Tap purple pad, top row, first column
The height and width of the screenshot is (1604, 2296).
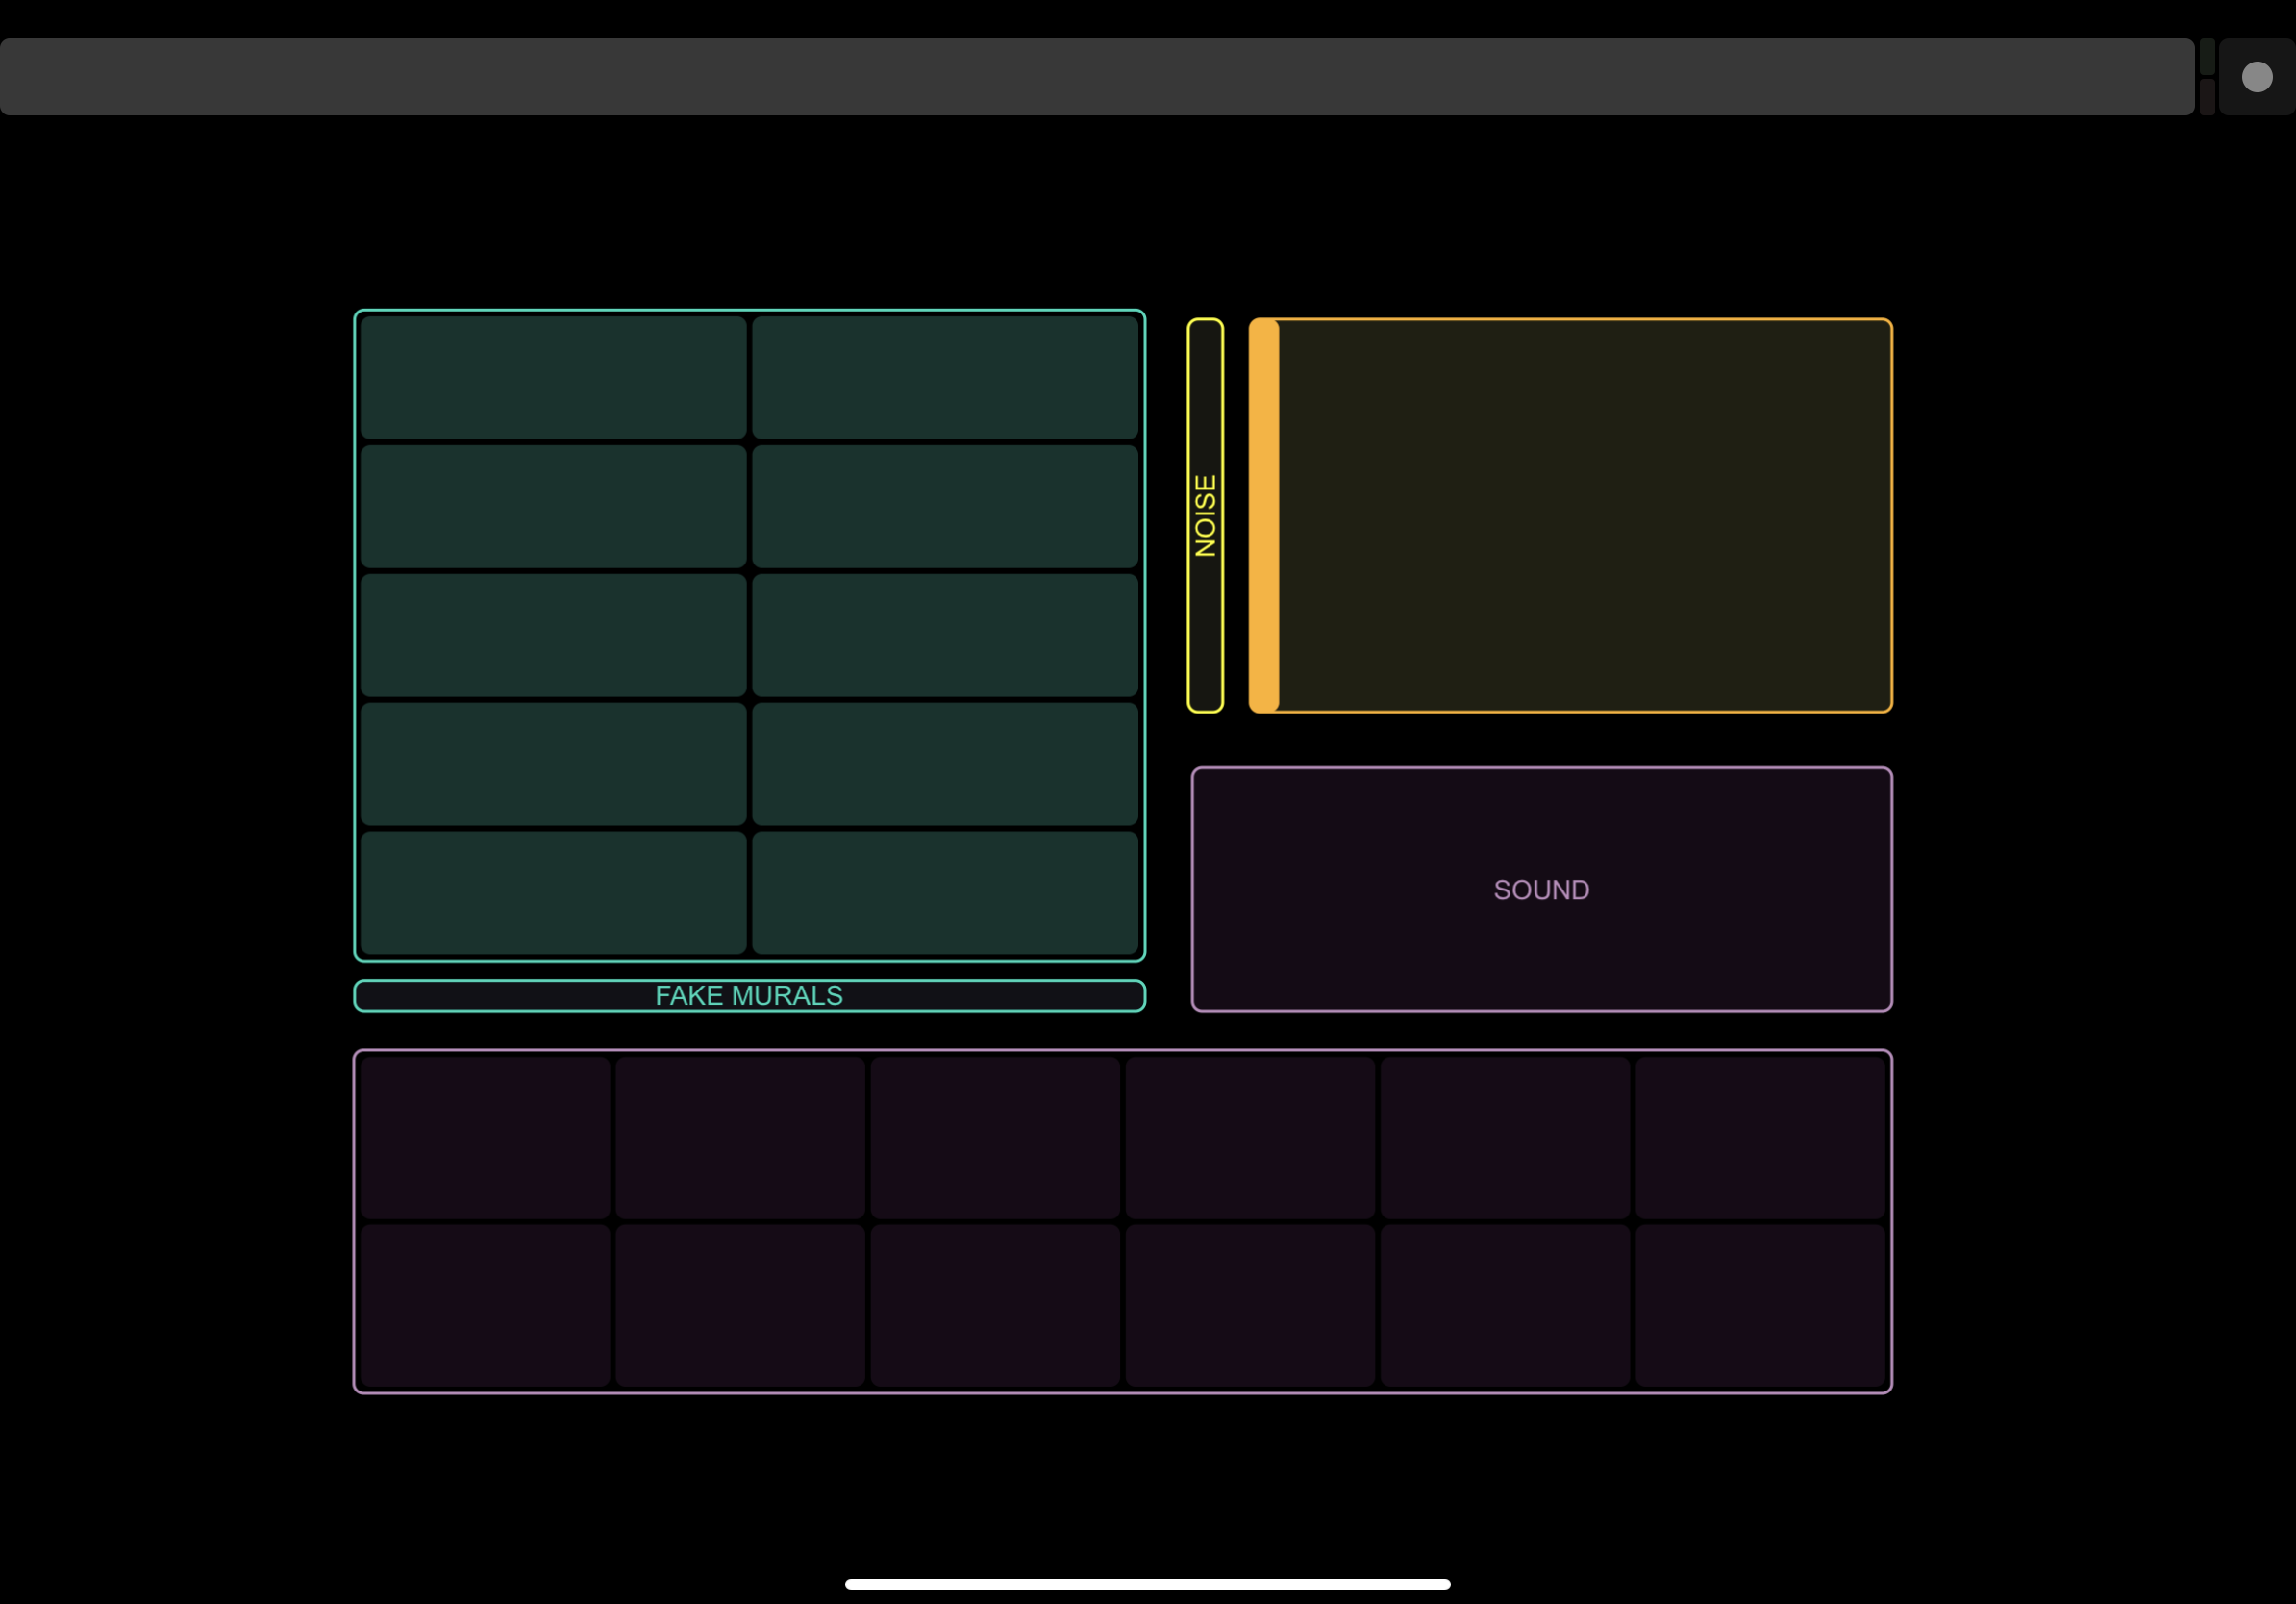[x=485, y=1138]
